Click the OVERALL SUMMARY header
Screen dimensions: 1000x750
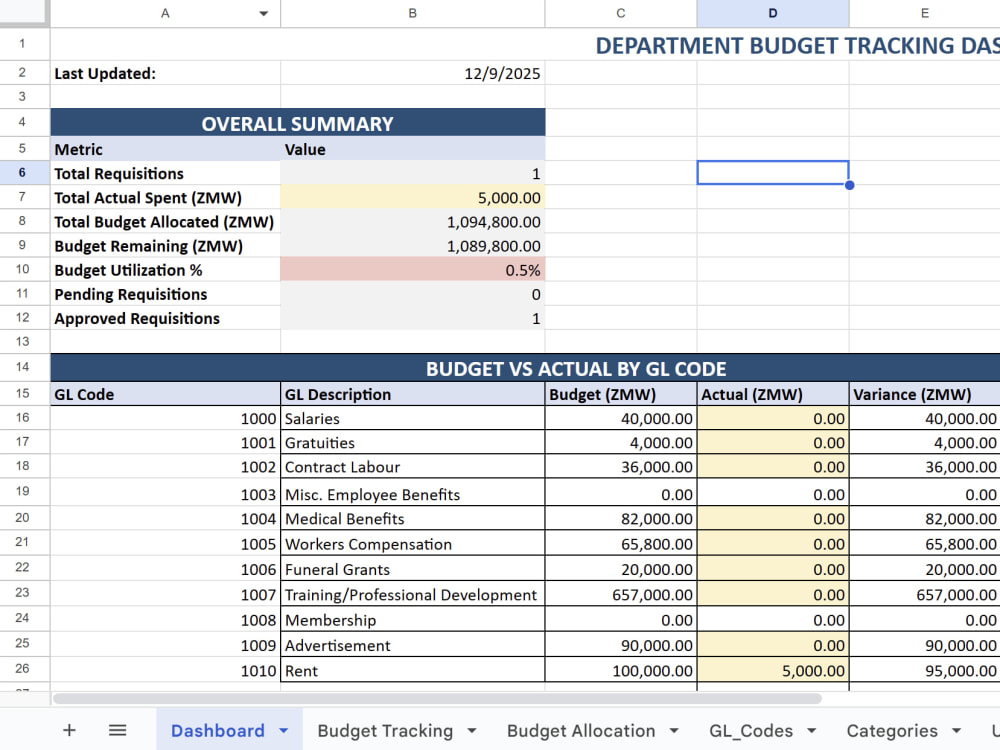[298, 122]
